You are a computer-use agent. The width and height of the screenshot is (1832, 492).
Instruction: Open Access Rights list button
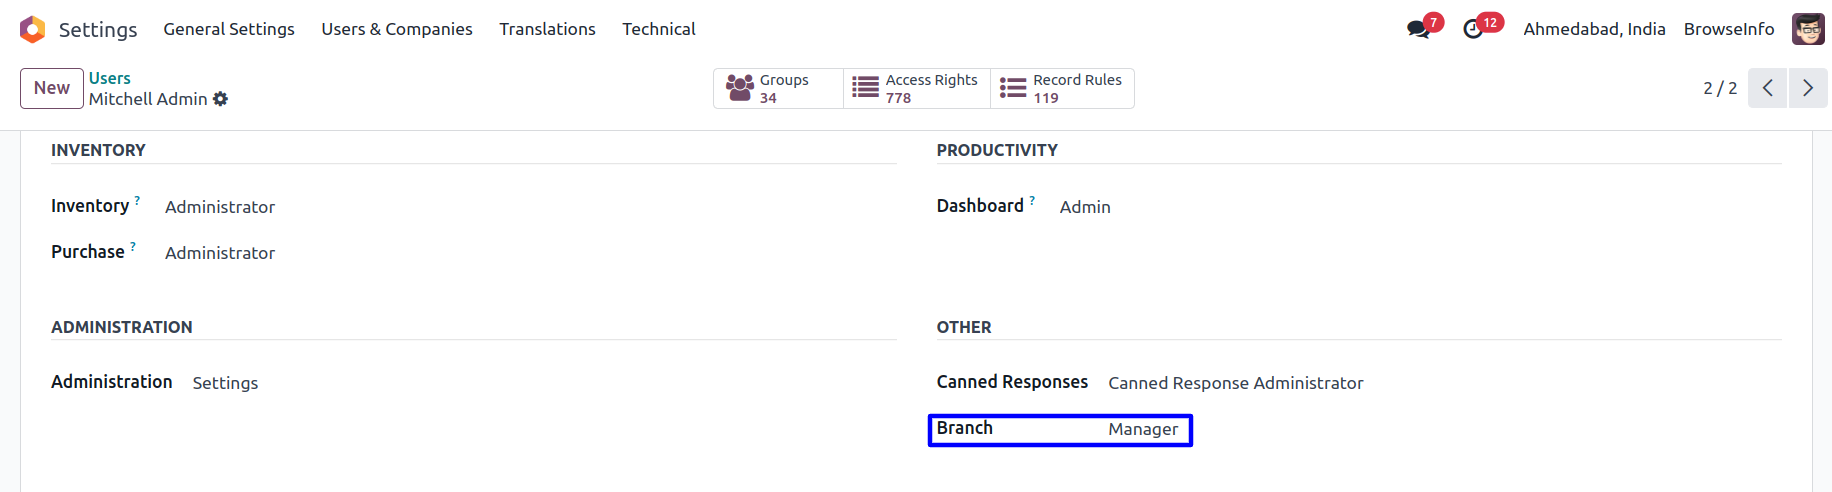[x=916, y=88]
